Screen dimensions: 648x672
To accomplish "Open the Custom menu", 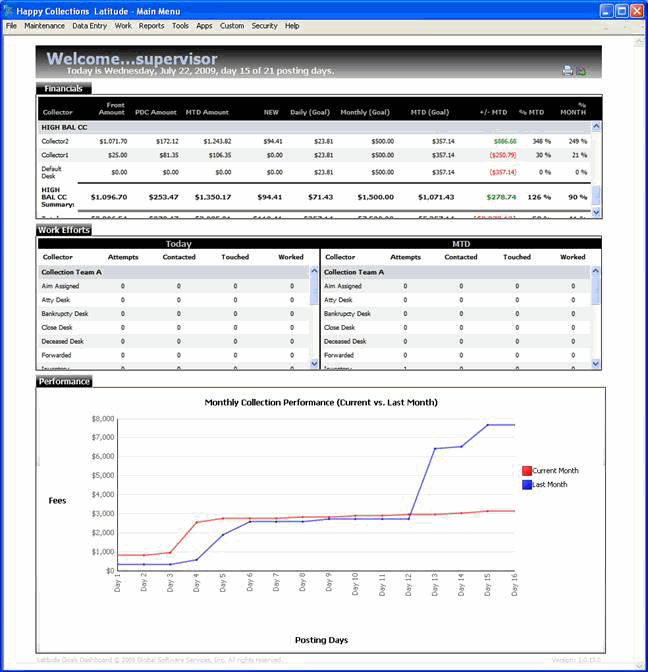I will (x=232, y=26).
